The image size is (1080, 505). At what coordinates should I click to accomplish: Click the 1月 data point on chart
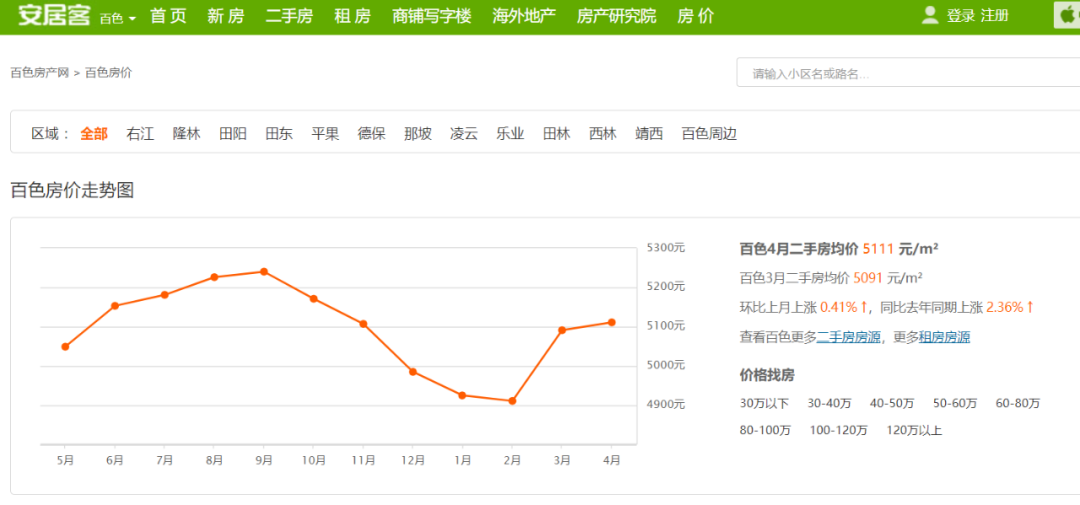(462, 395)
